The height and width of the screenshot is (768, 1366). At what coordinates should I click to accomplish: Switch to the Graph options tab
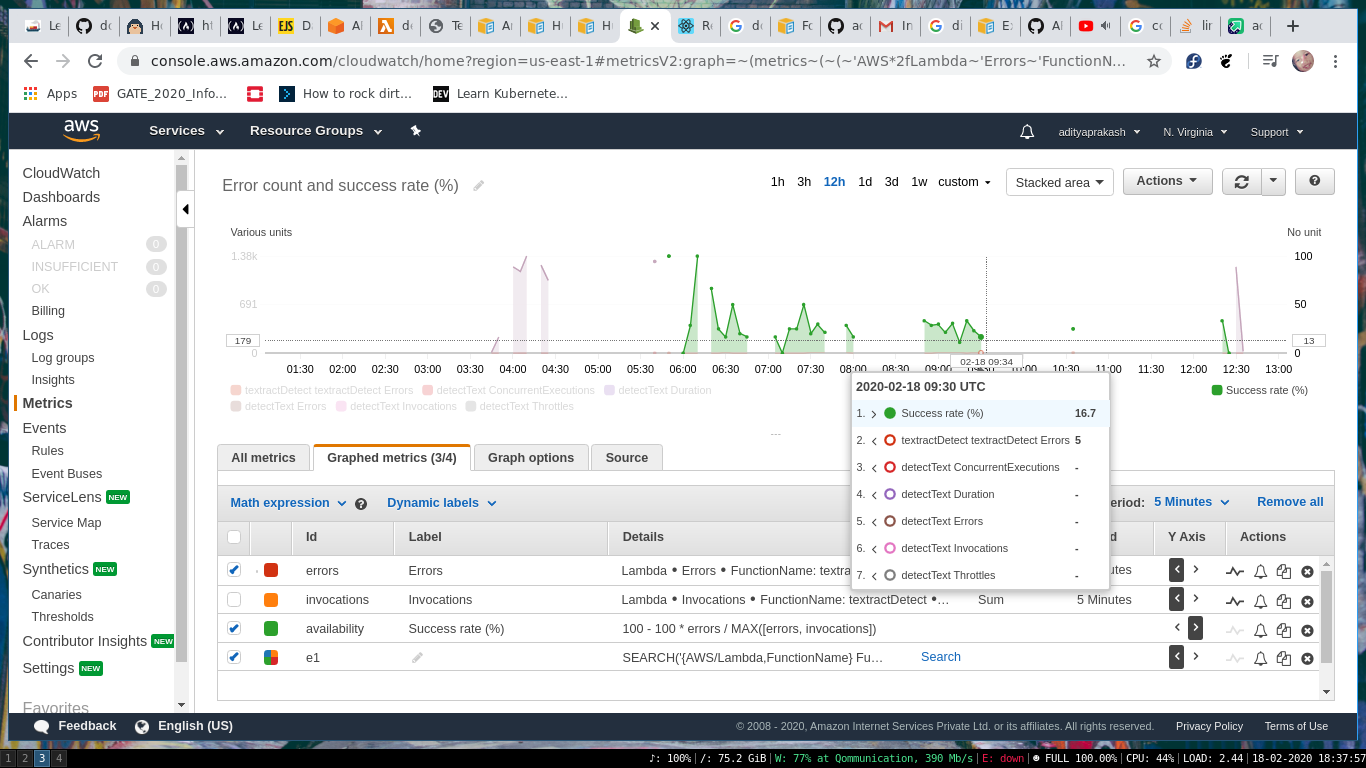pos(531,458)
